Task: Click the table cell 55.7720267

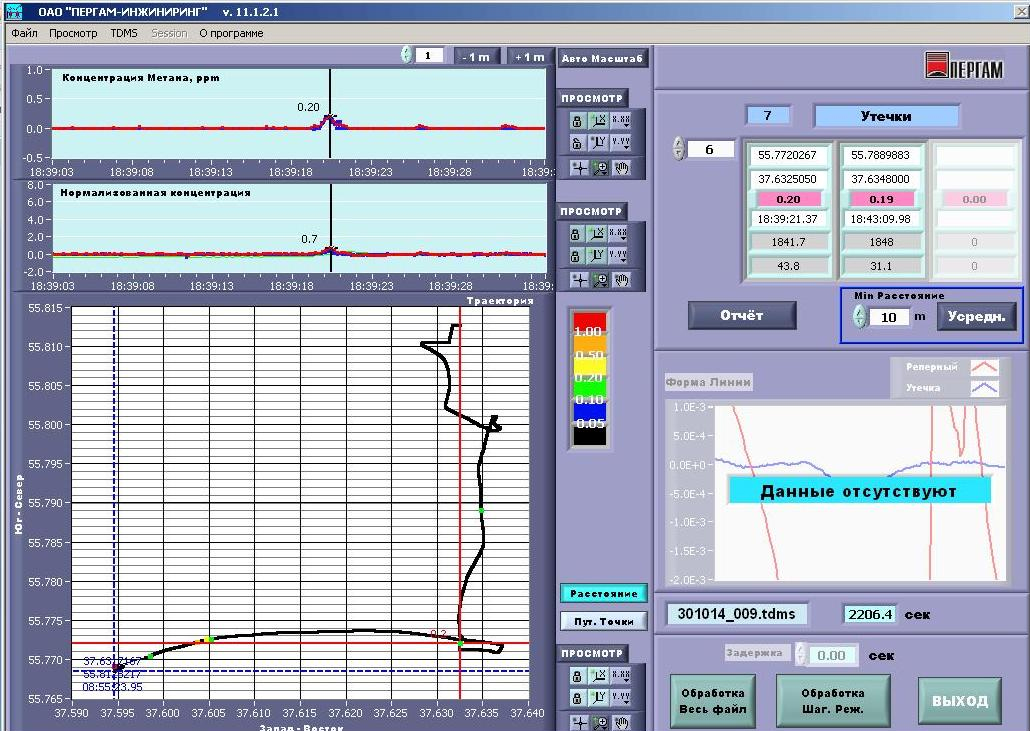Action: pyautogui.click(x=787, y=155)
